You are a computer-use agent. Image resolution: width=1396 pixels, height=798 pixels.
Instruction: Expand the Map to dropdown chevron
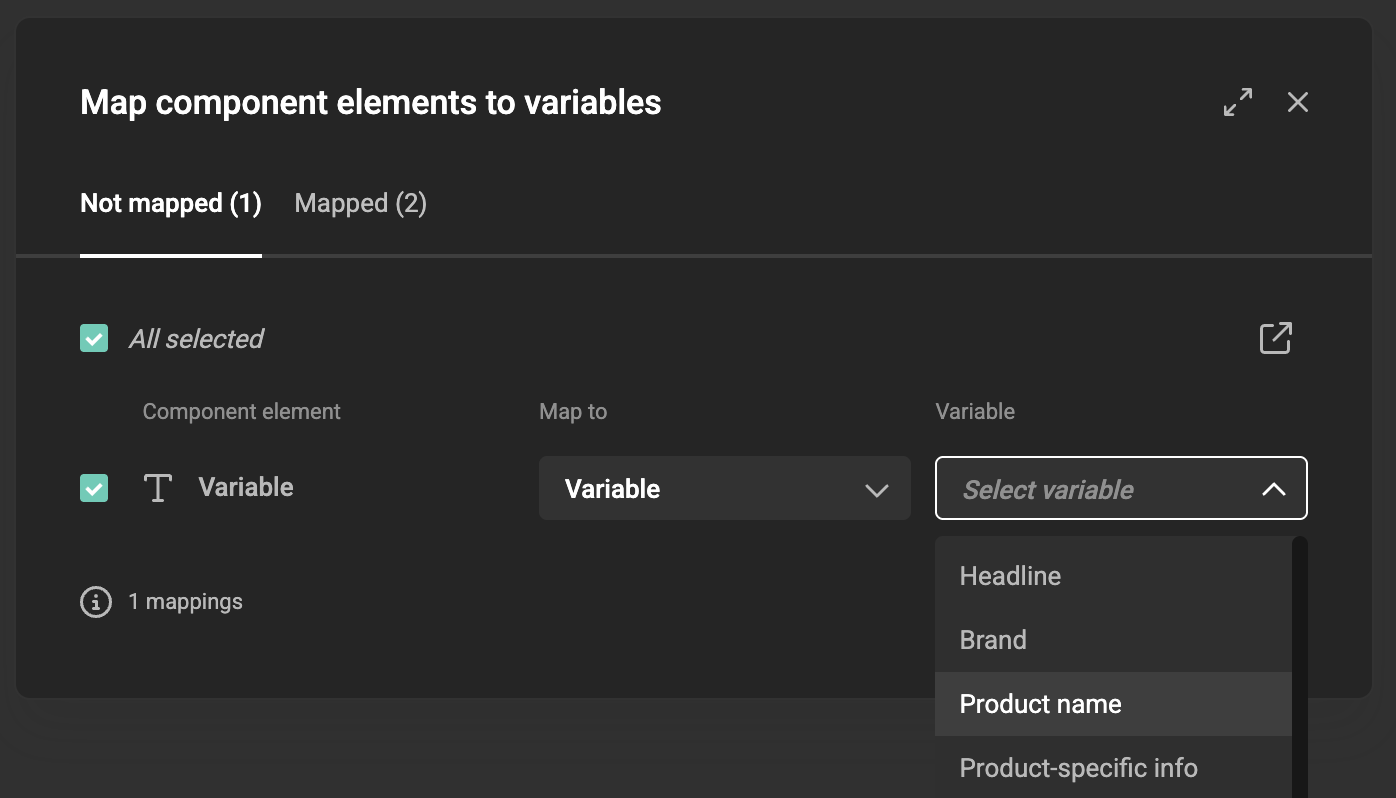877,491
